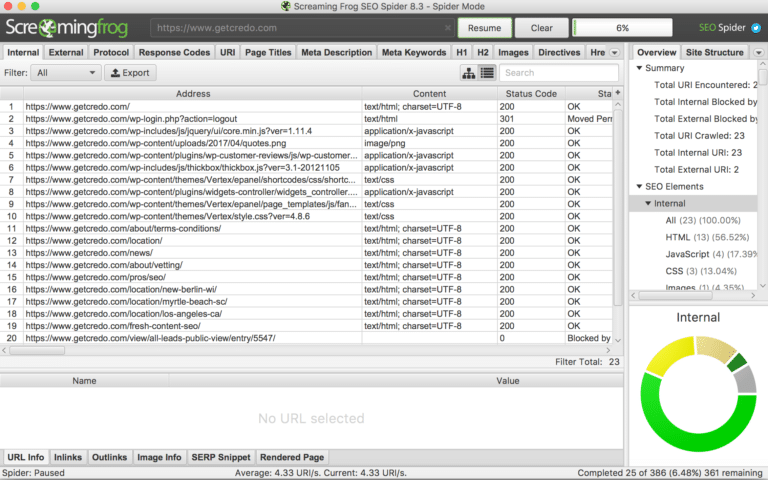Sort by Content column header

[430, 94]
